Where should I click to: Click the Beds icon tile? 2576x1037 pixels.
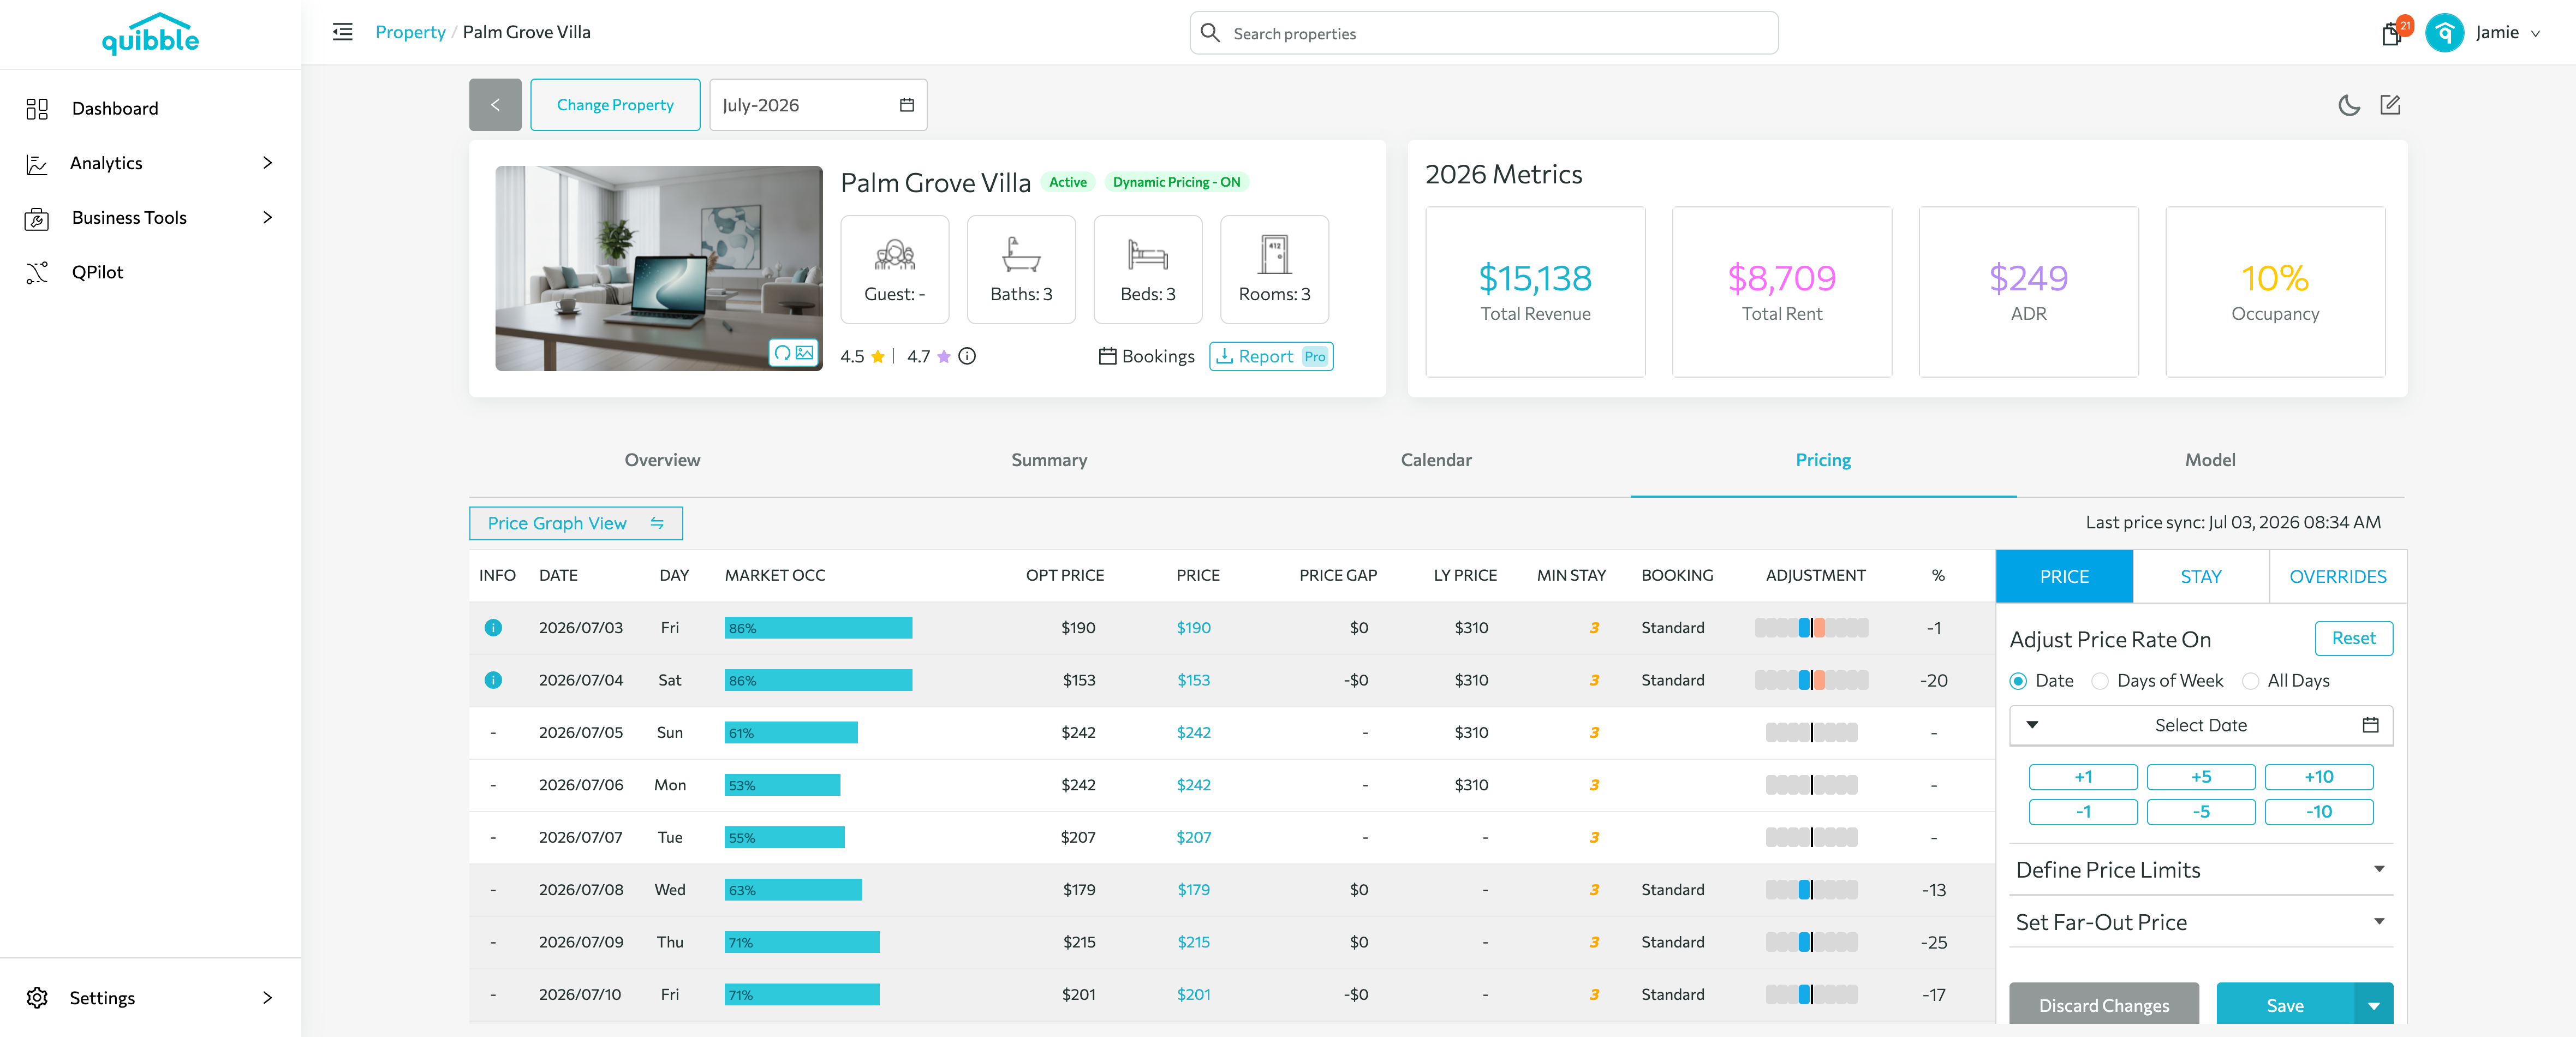point(1147,255)
